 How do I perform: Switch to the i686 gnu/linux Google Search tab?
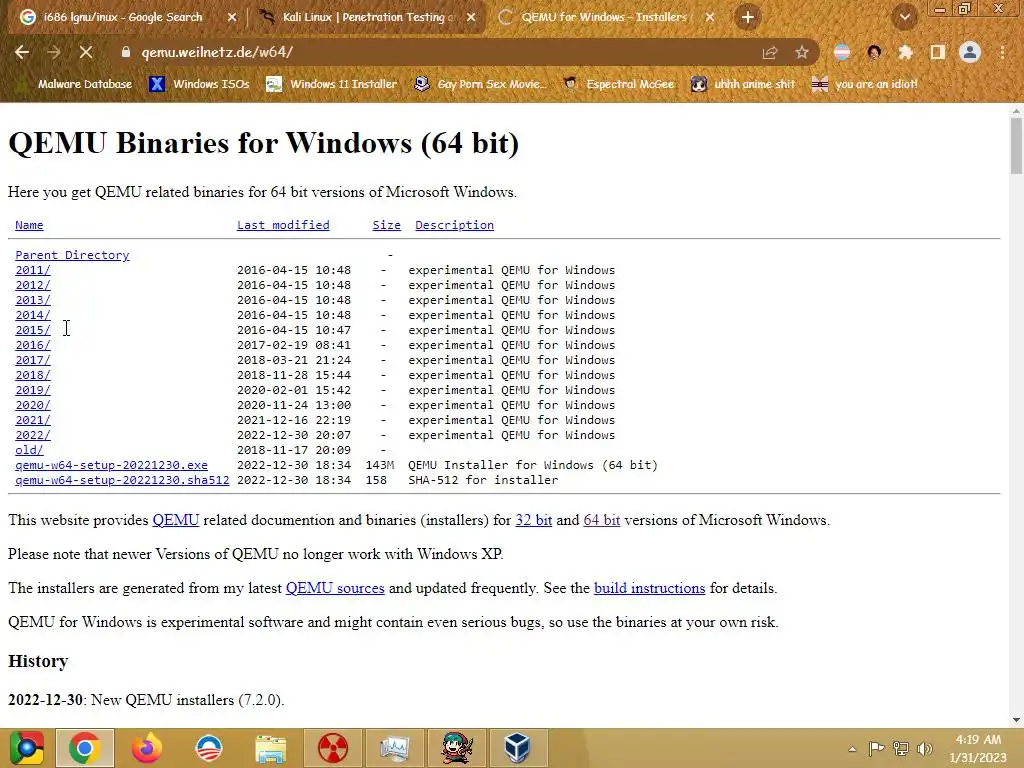point(123,18)
